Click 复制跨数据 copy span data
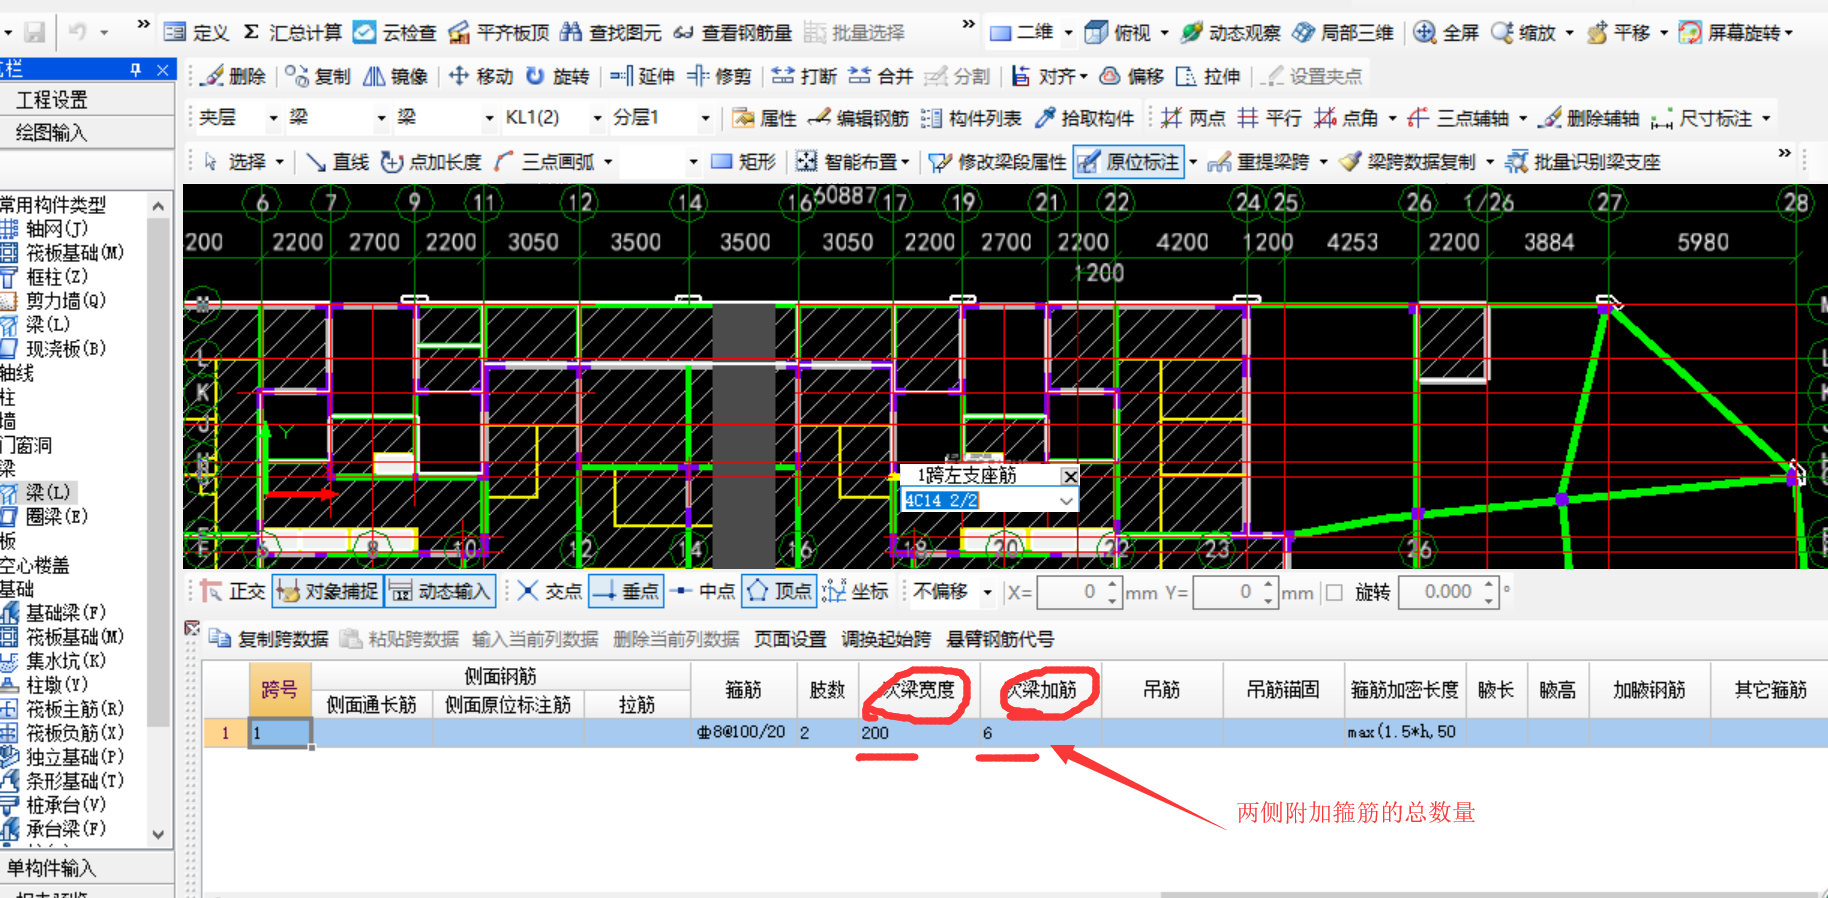 coord(268,639)
